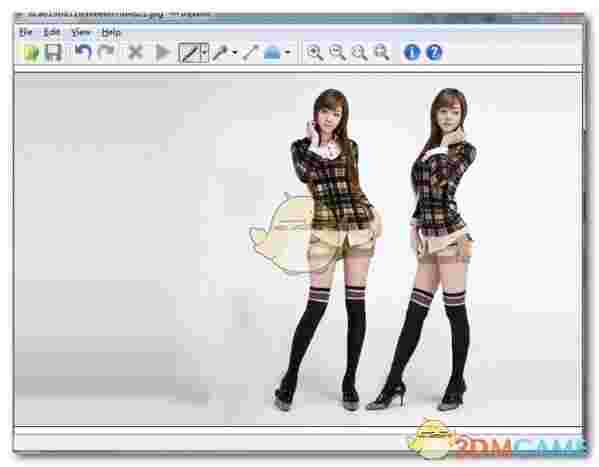Click the blue Help question mark icon

point(434,53)
